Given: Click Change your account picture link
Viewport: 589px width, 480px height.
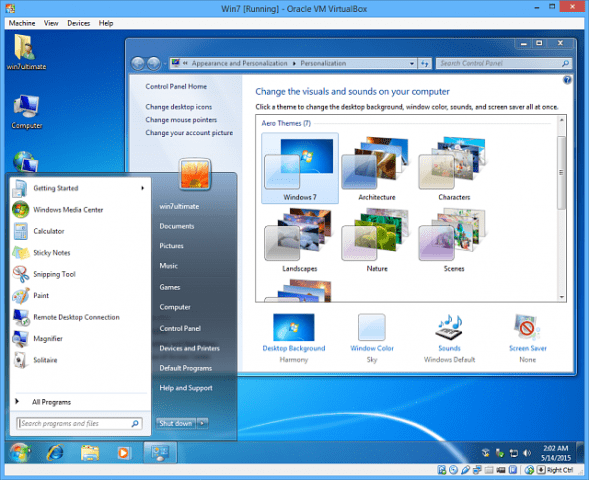Looking at the screenshot, I should [189, 133].
